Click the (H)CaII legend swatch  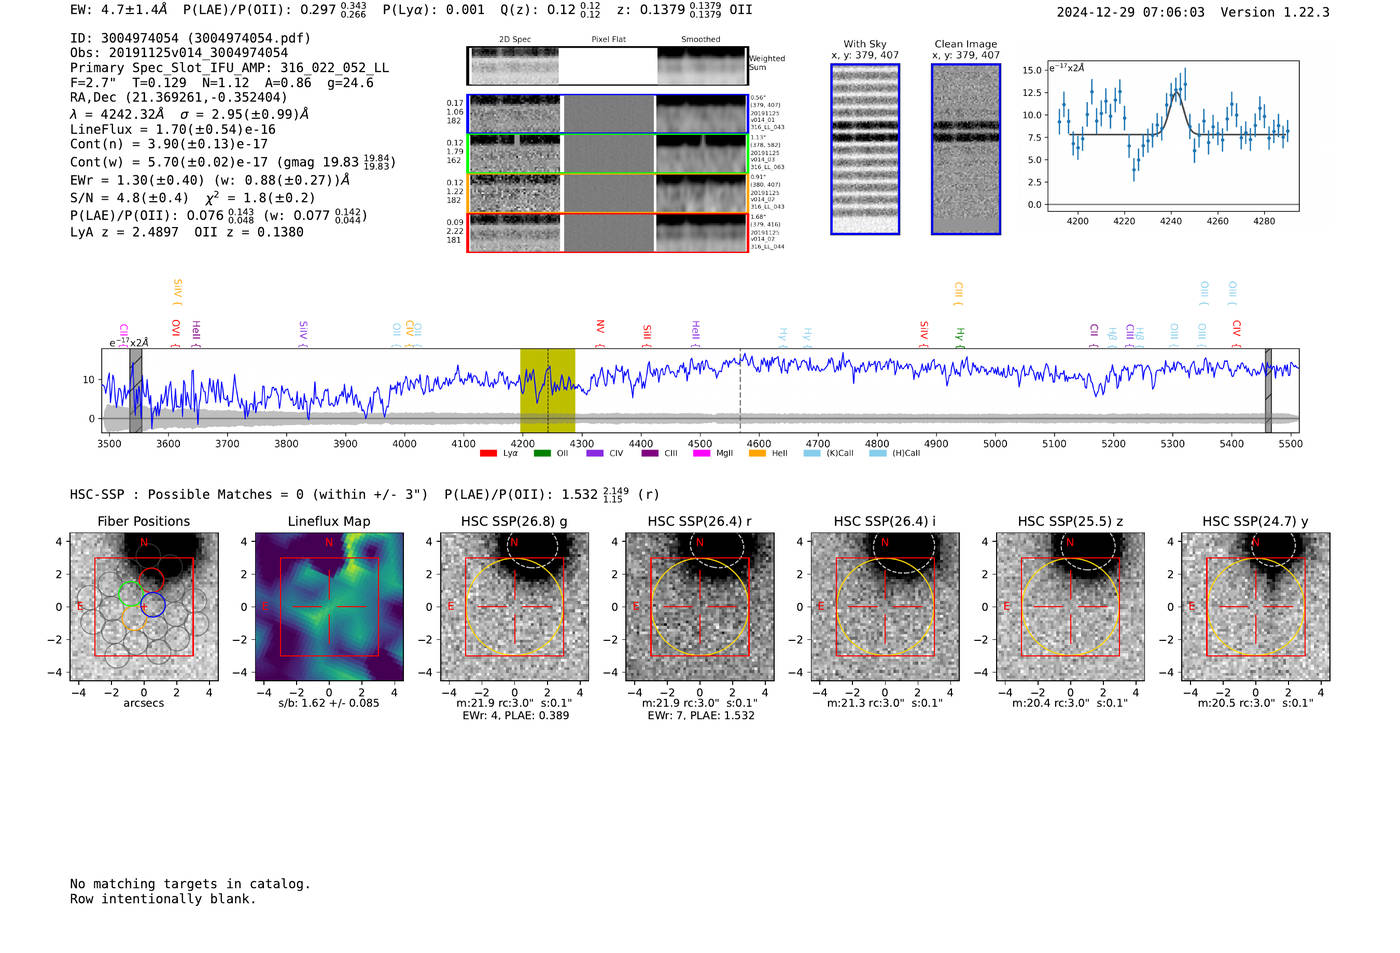click(x=878, y=453)
